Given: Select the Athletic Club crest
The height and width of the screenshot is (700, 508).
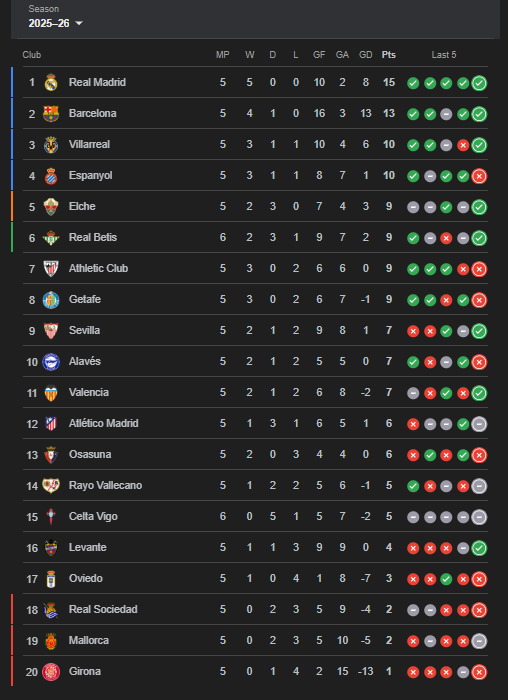Looking at the screenshot, I should click(51, 268).
